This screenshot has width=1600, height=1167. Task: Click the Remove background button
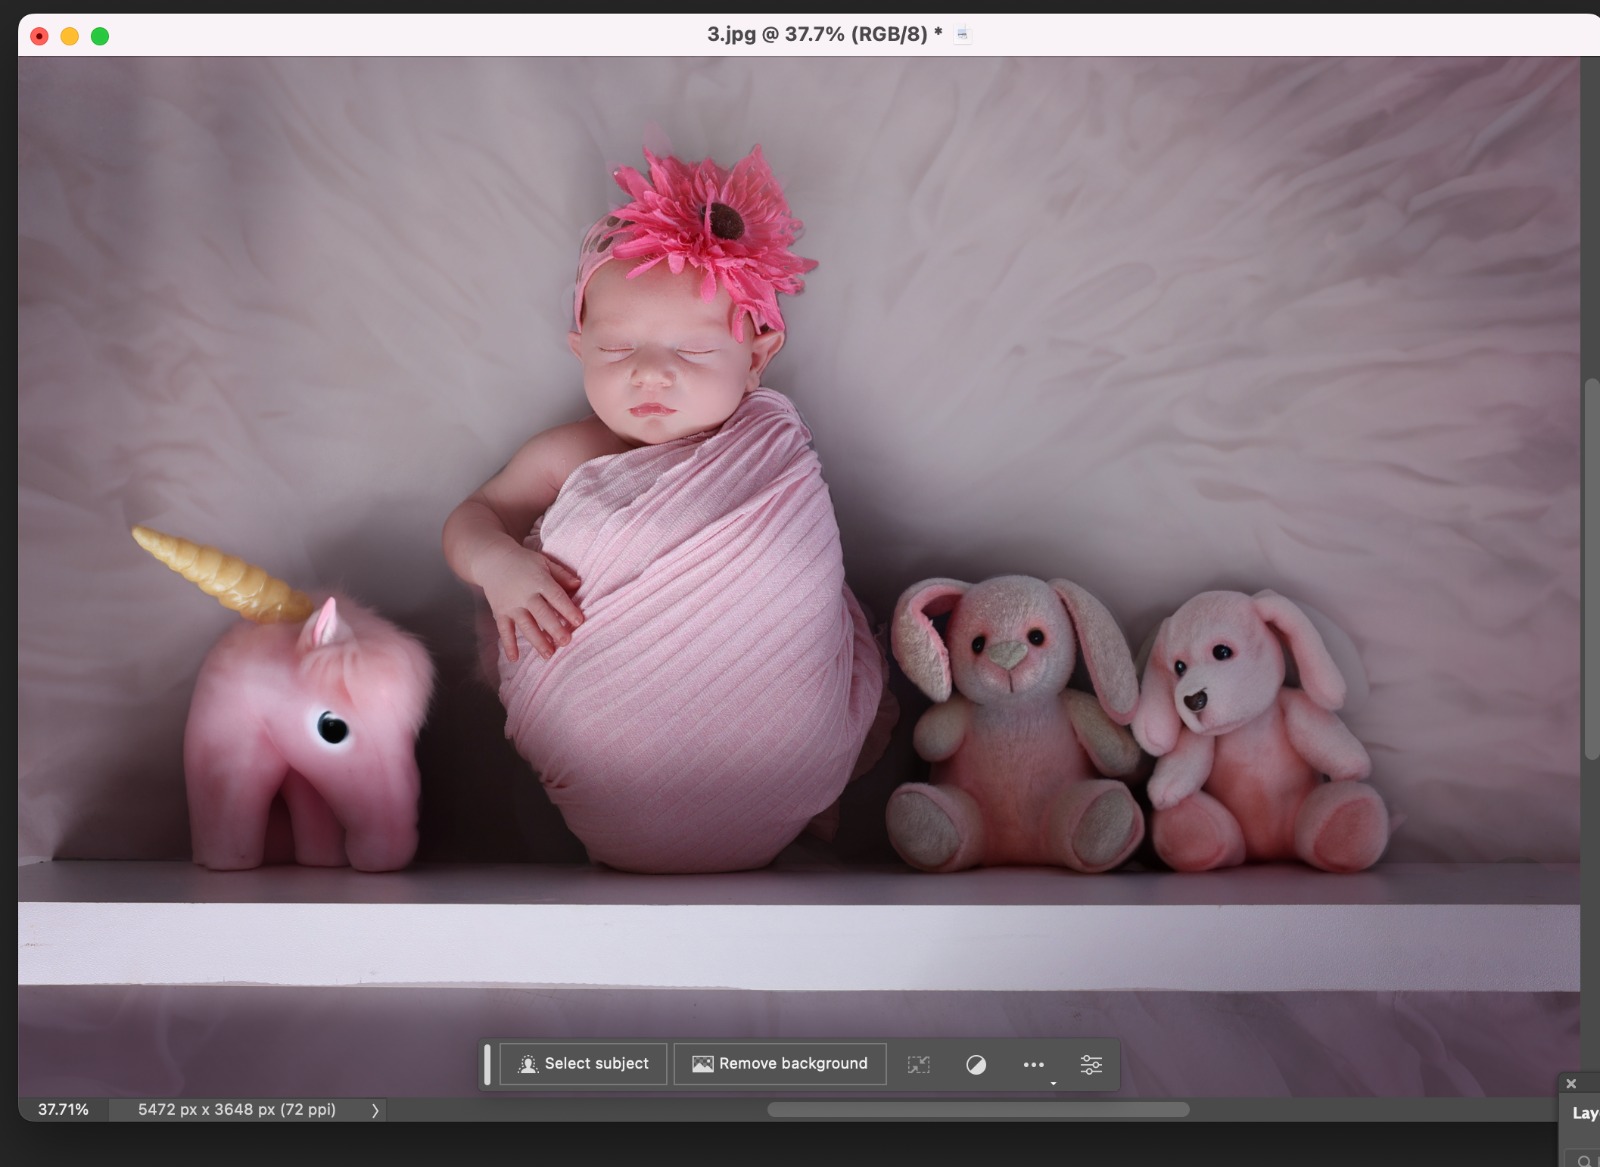780,1064
